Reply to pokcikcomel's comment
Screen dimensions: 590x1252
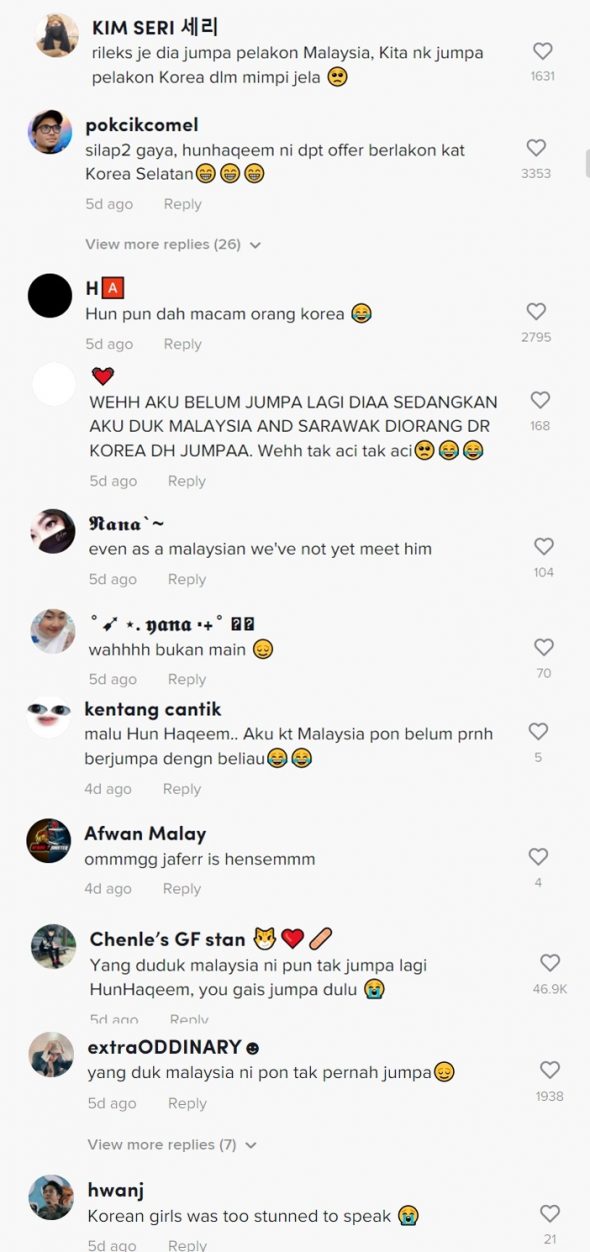click(182, 204)
